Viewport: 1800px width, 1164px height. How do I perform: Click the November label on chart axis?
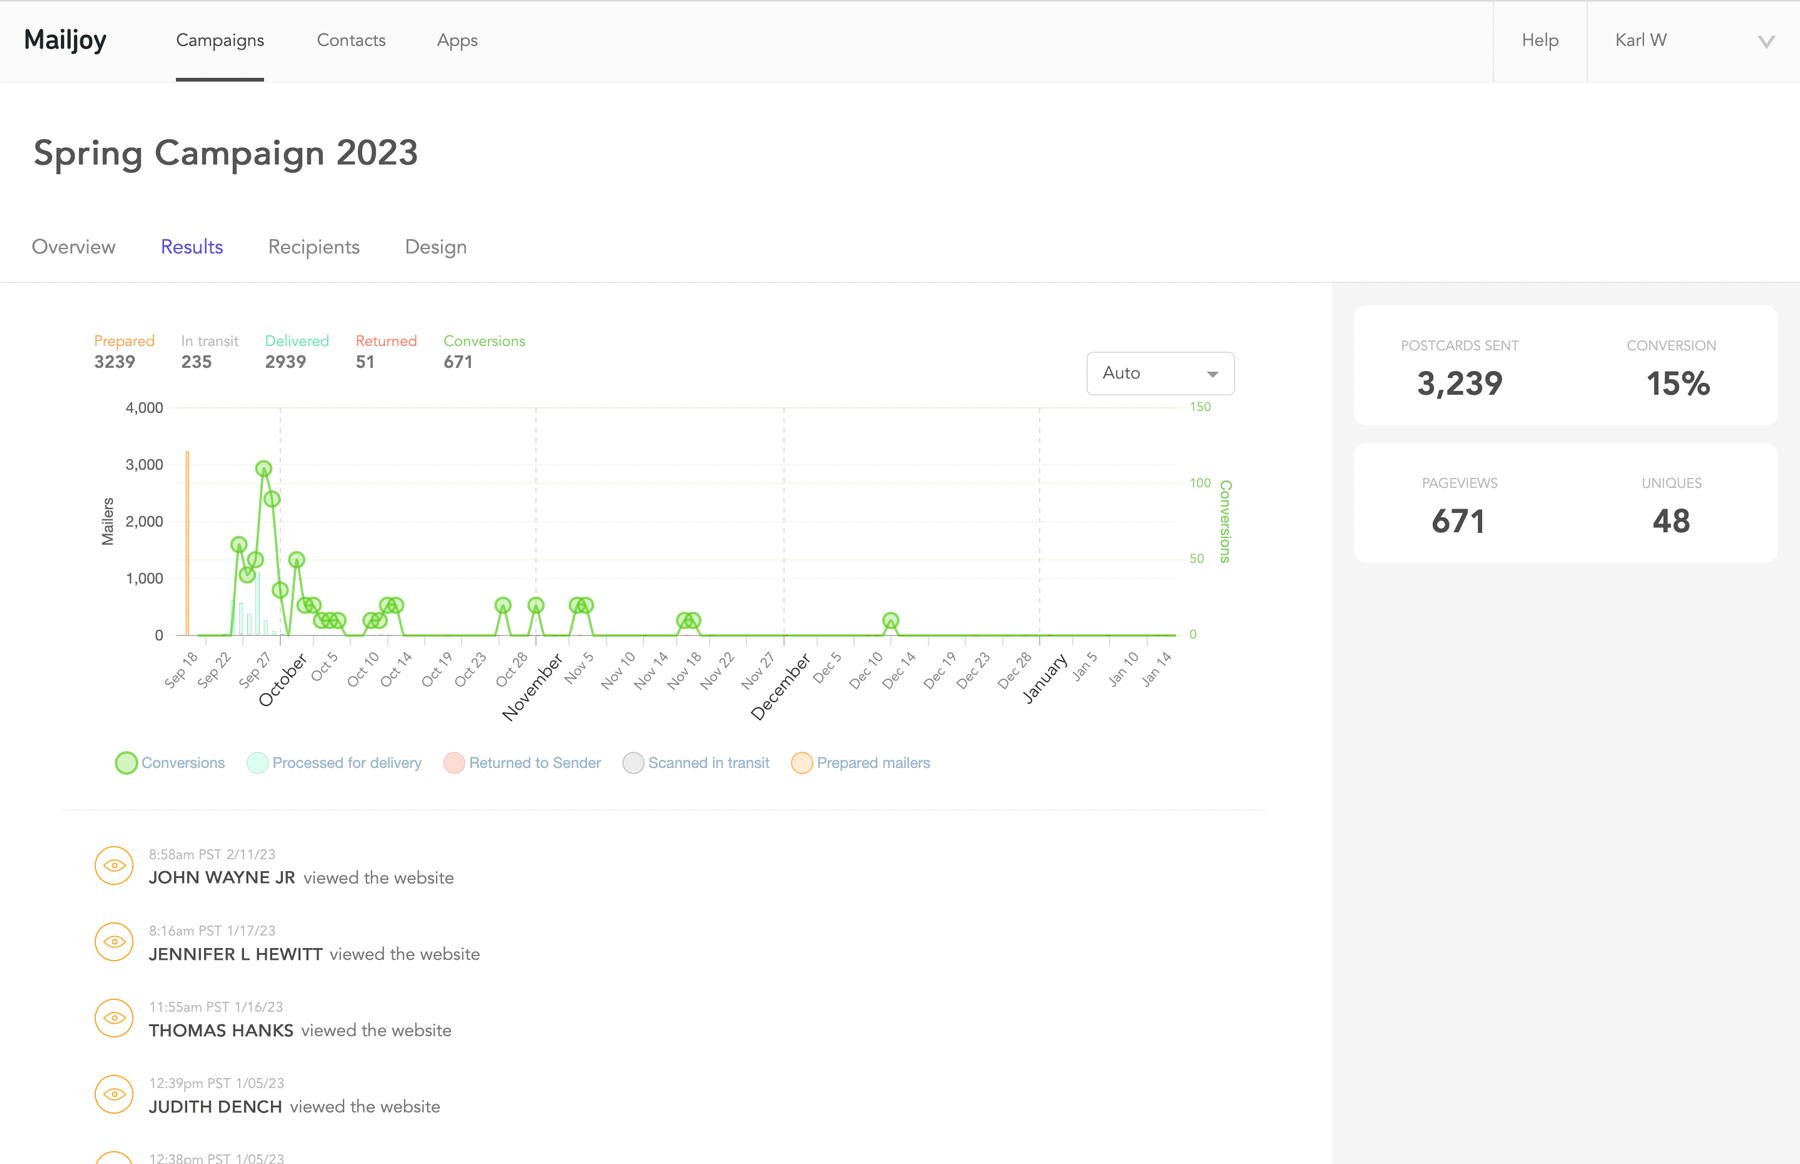click(532, 688)
